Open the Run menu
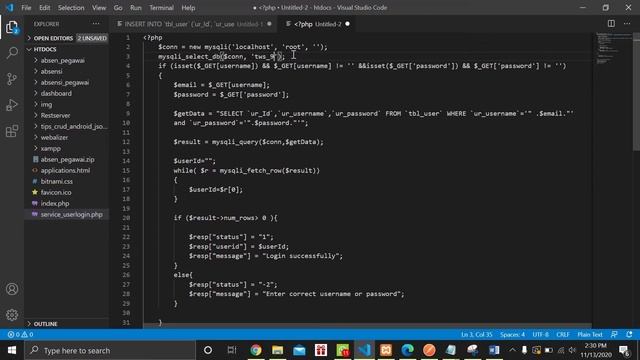Image resolution: width=640 pixels, height=360 pixels. 136,8
